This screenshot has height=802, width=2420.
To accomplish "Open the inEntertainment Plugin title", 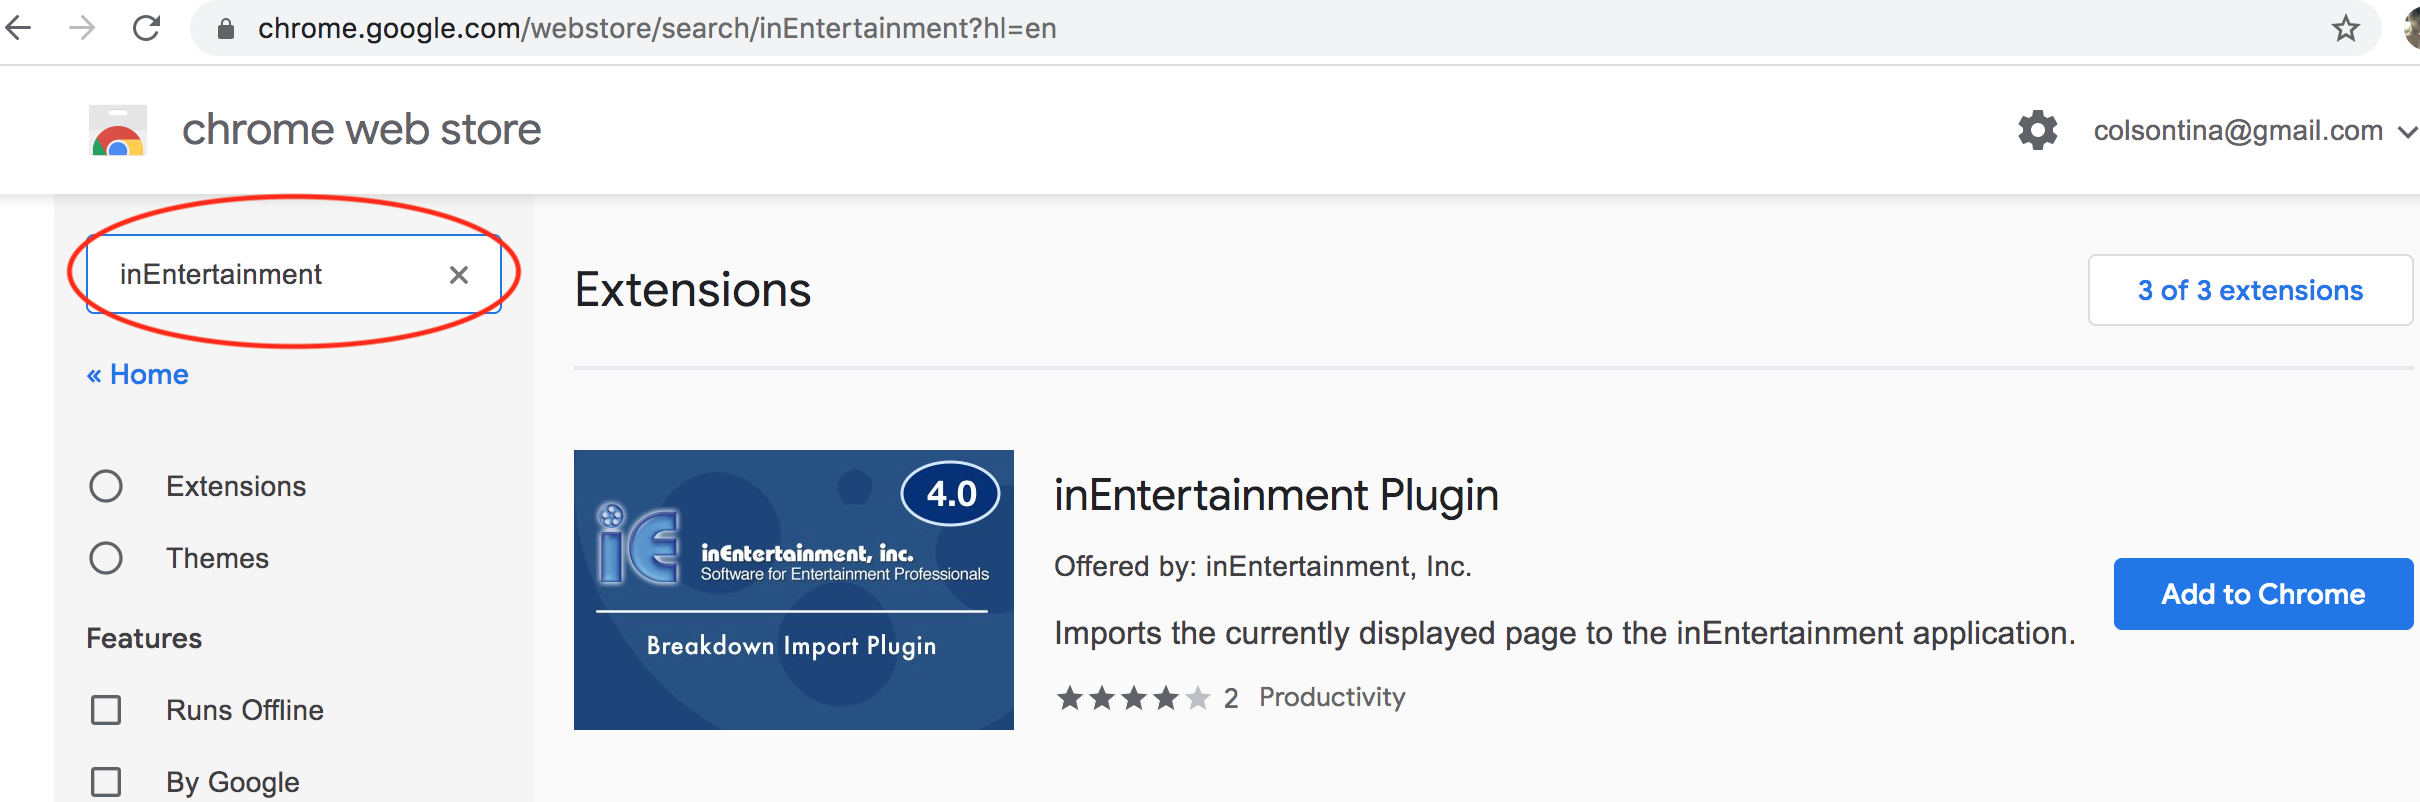I will pos(1276,495).
